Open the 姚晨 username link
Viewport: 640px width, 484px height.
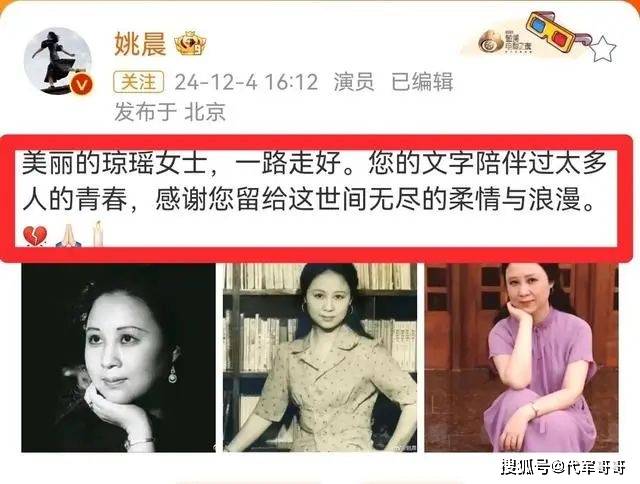click(140, 44)
